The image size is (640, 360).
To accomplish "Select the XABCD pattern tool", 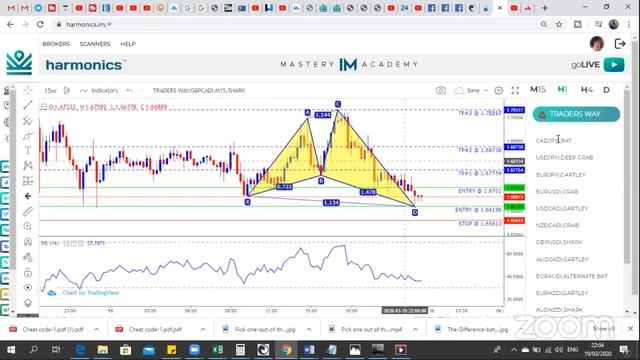I will (28, 166).
